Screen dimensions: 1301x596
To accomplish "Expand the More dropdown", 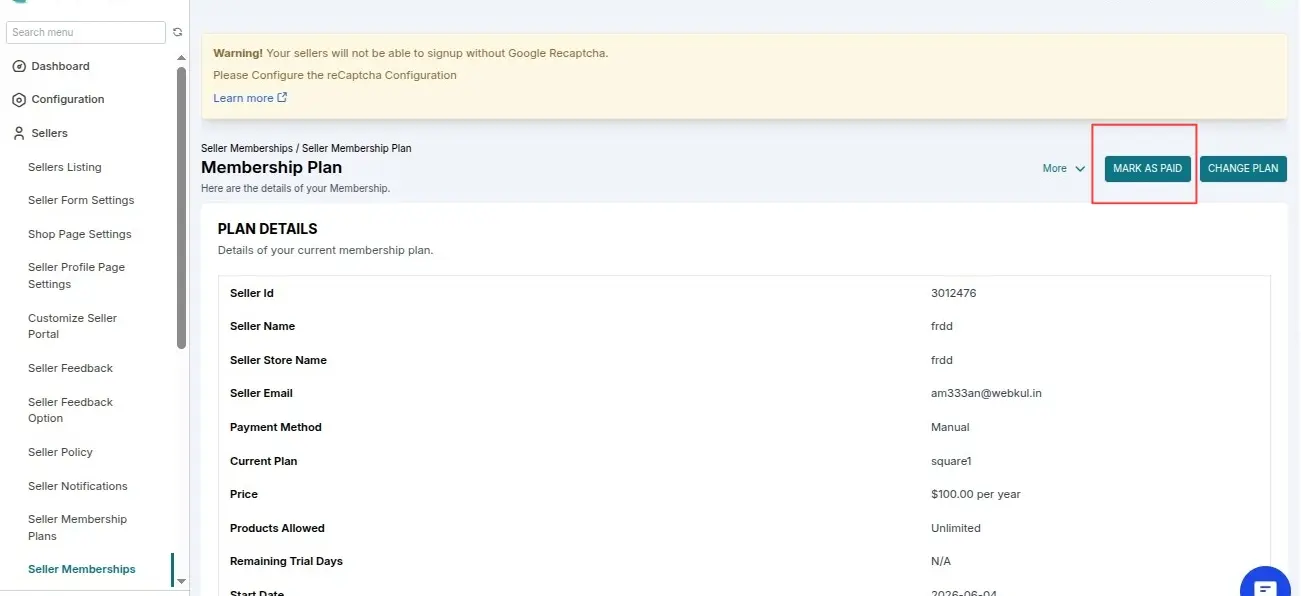I will click(1064, 169).
